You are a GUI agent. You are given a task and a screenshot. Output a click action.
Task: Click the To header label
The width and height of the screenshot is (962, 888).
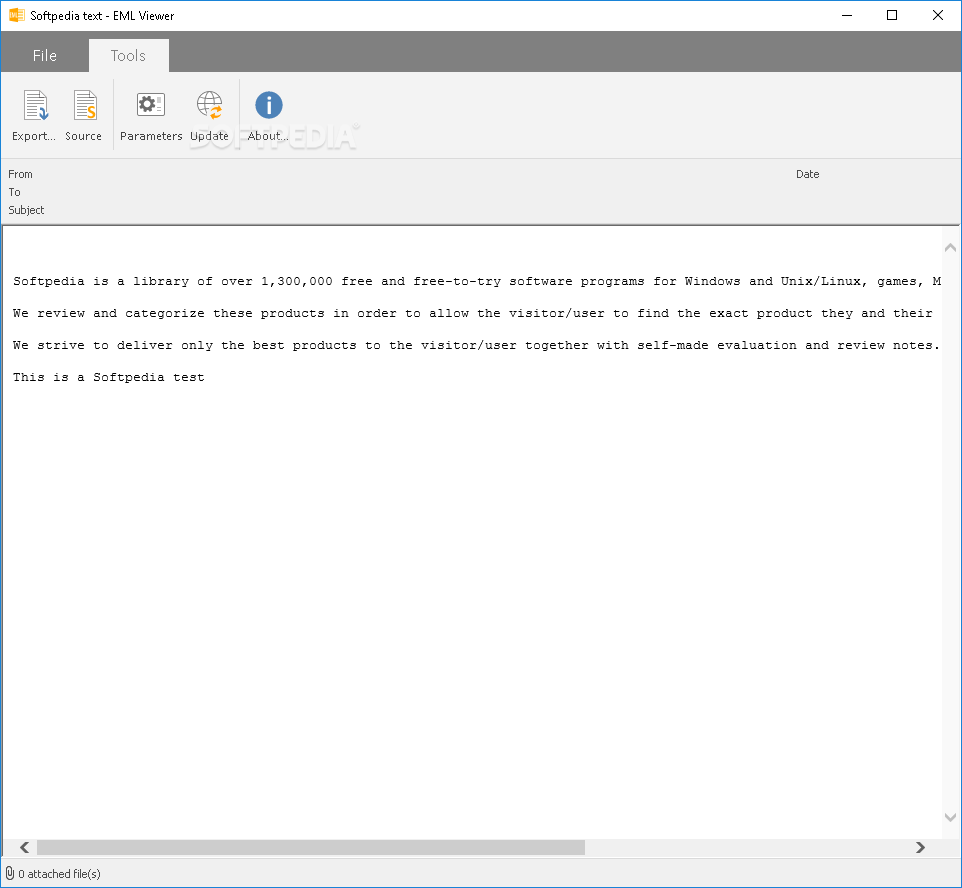click(x=14, y=192)
